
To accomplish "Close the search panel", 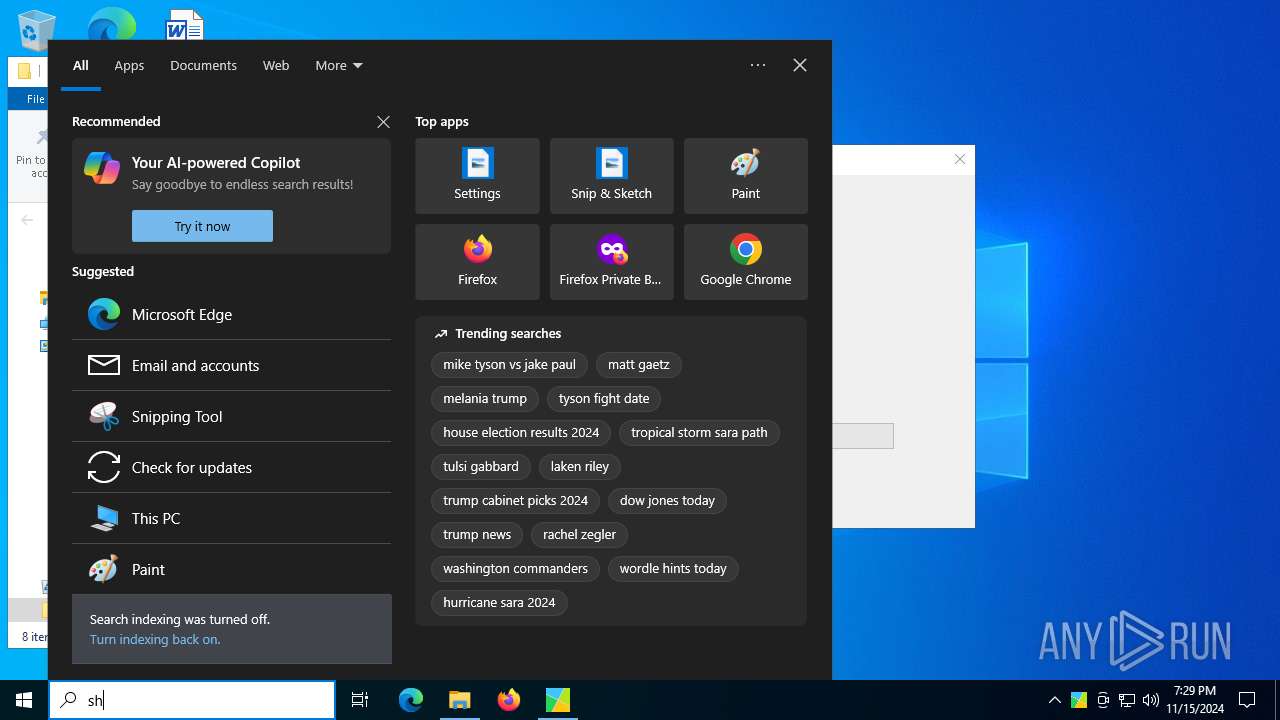I will coord(800,65).
